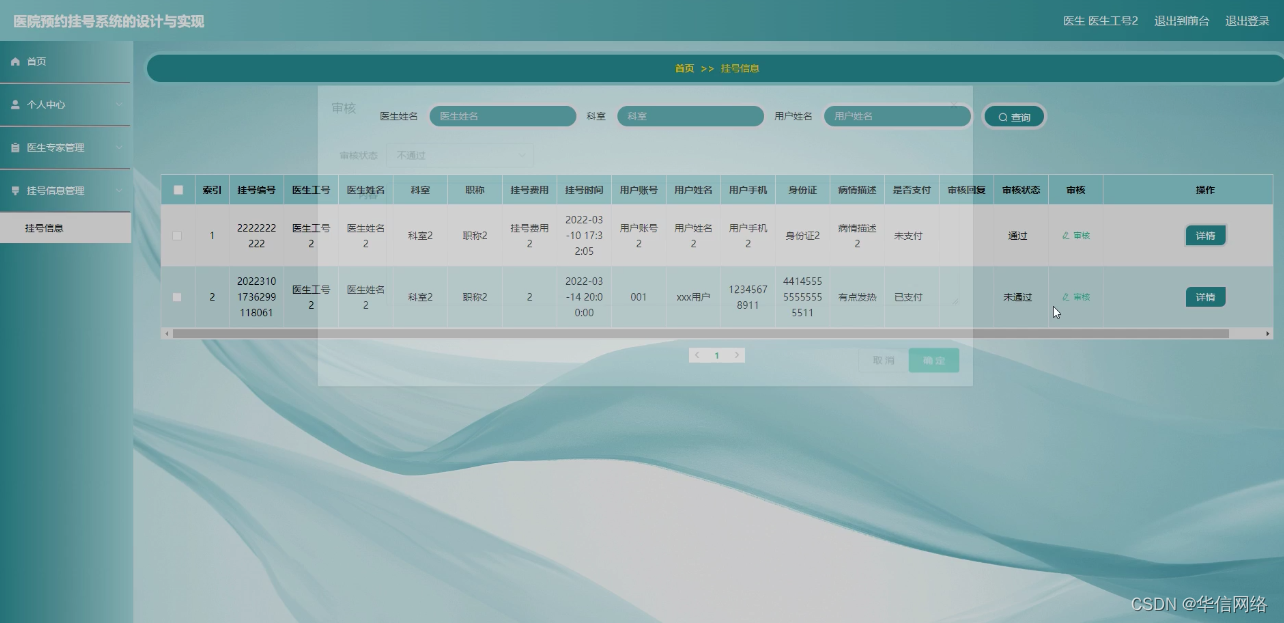Check the checkbox of the first table row

[177, 235]
